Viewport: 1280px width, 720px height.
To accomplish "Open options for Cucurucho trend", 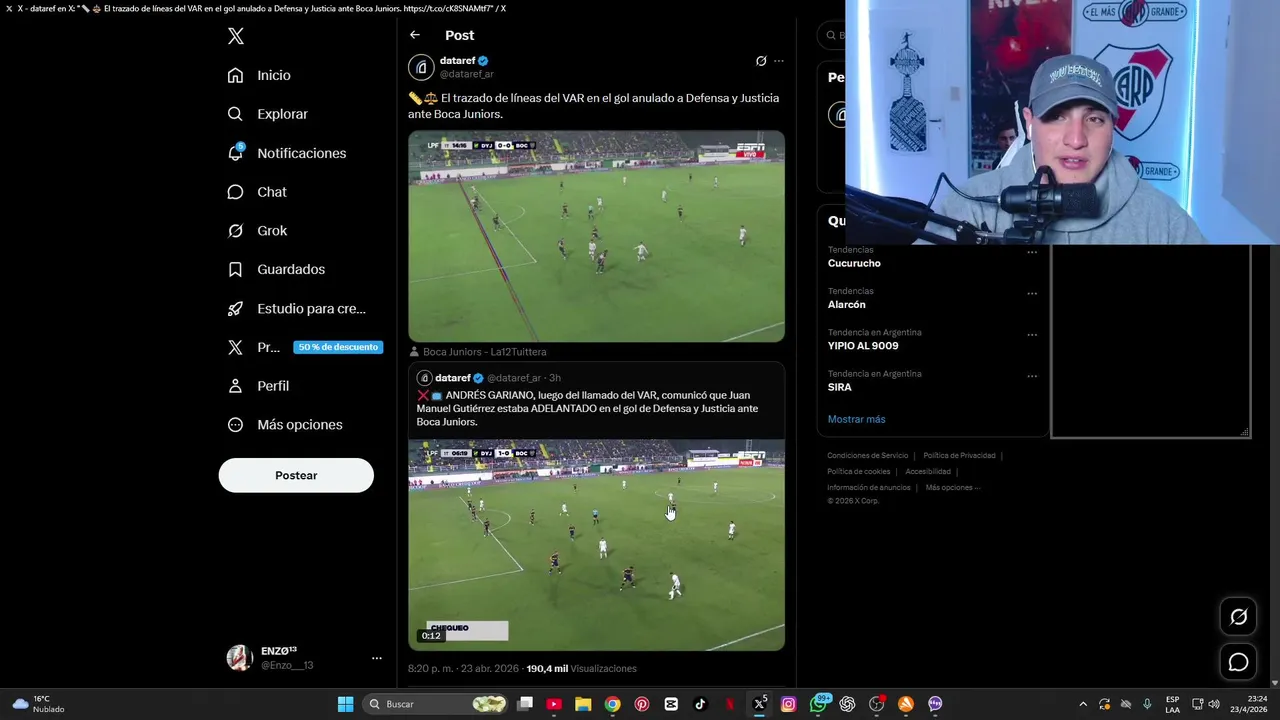I will [1032, 252].
